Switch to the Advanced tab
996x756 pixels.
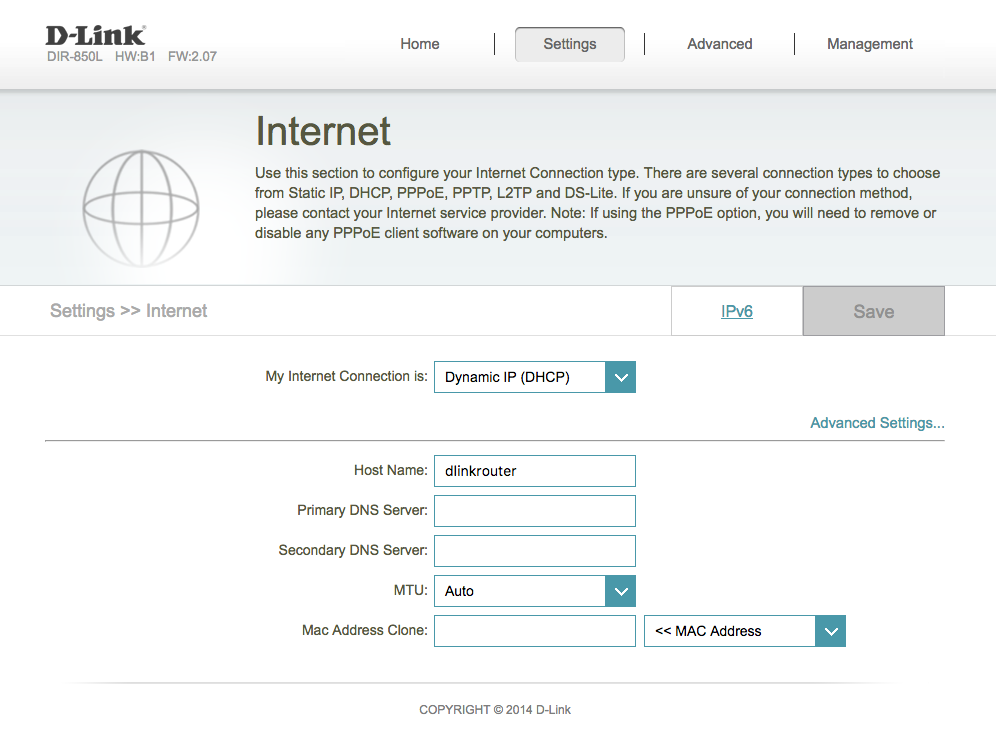coord(720,44)
